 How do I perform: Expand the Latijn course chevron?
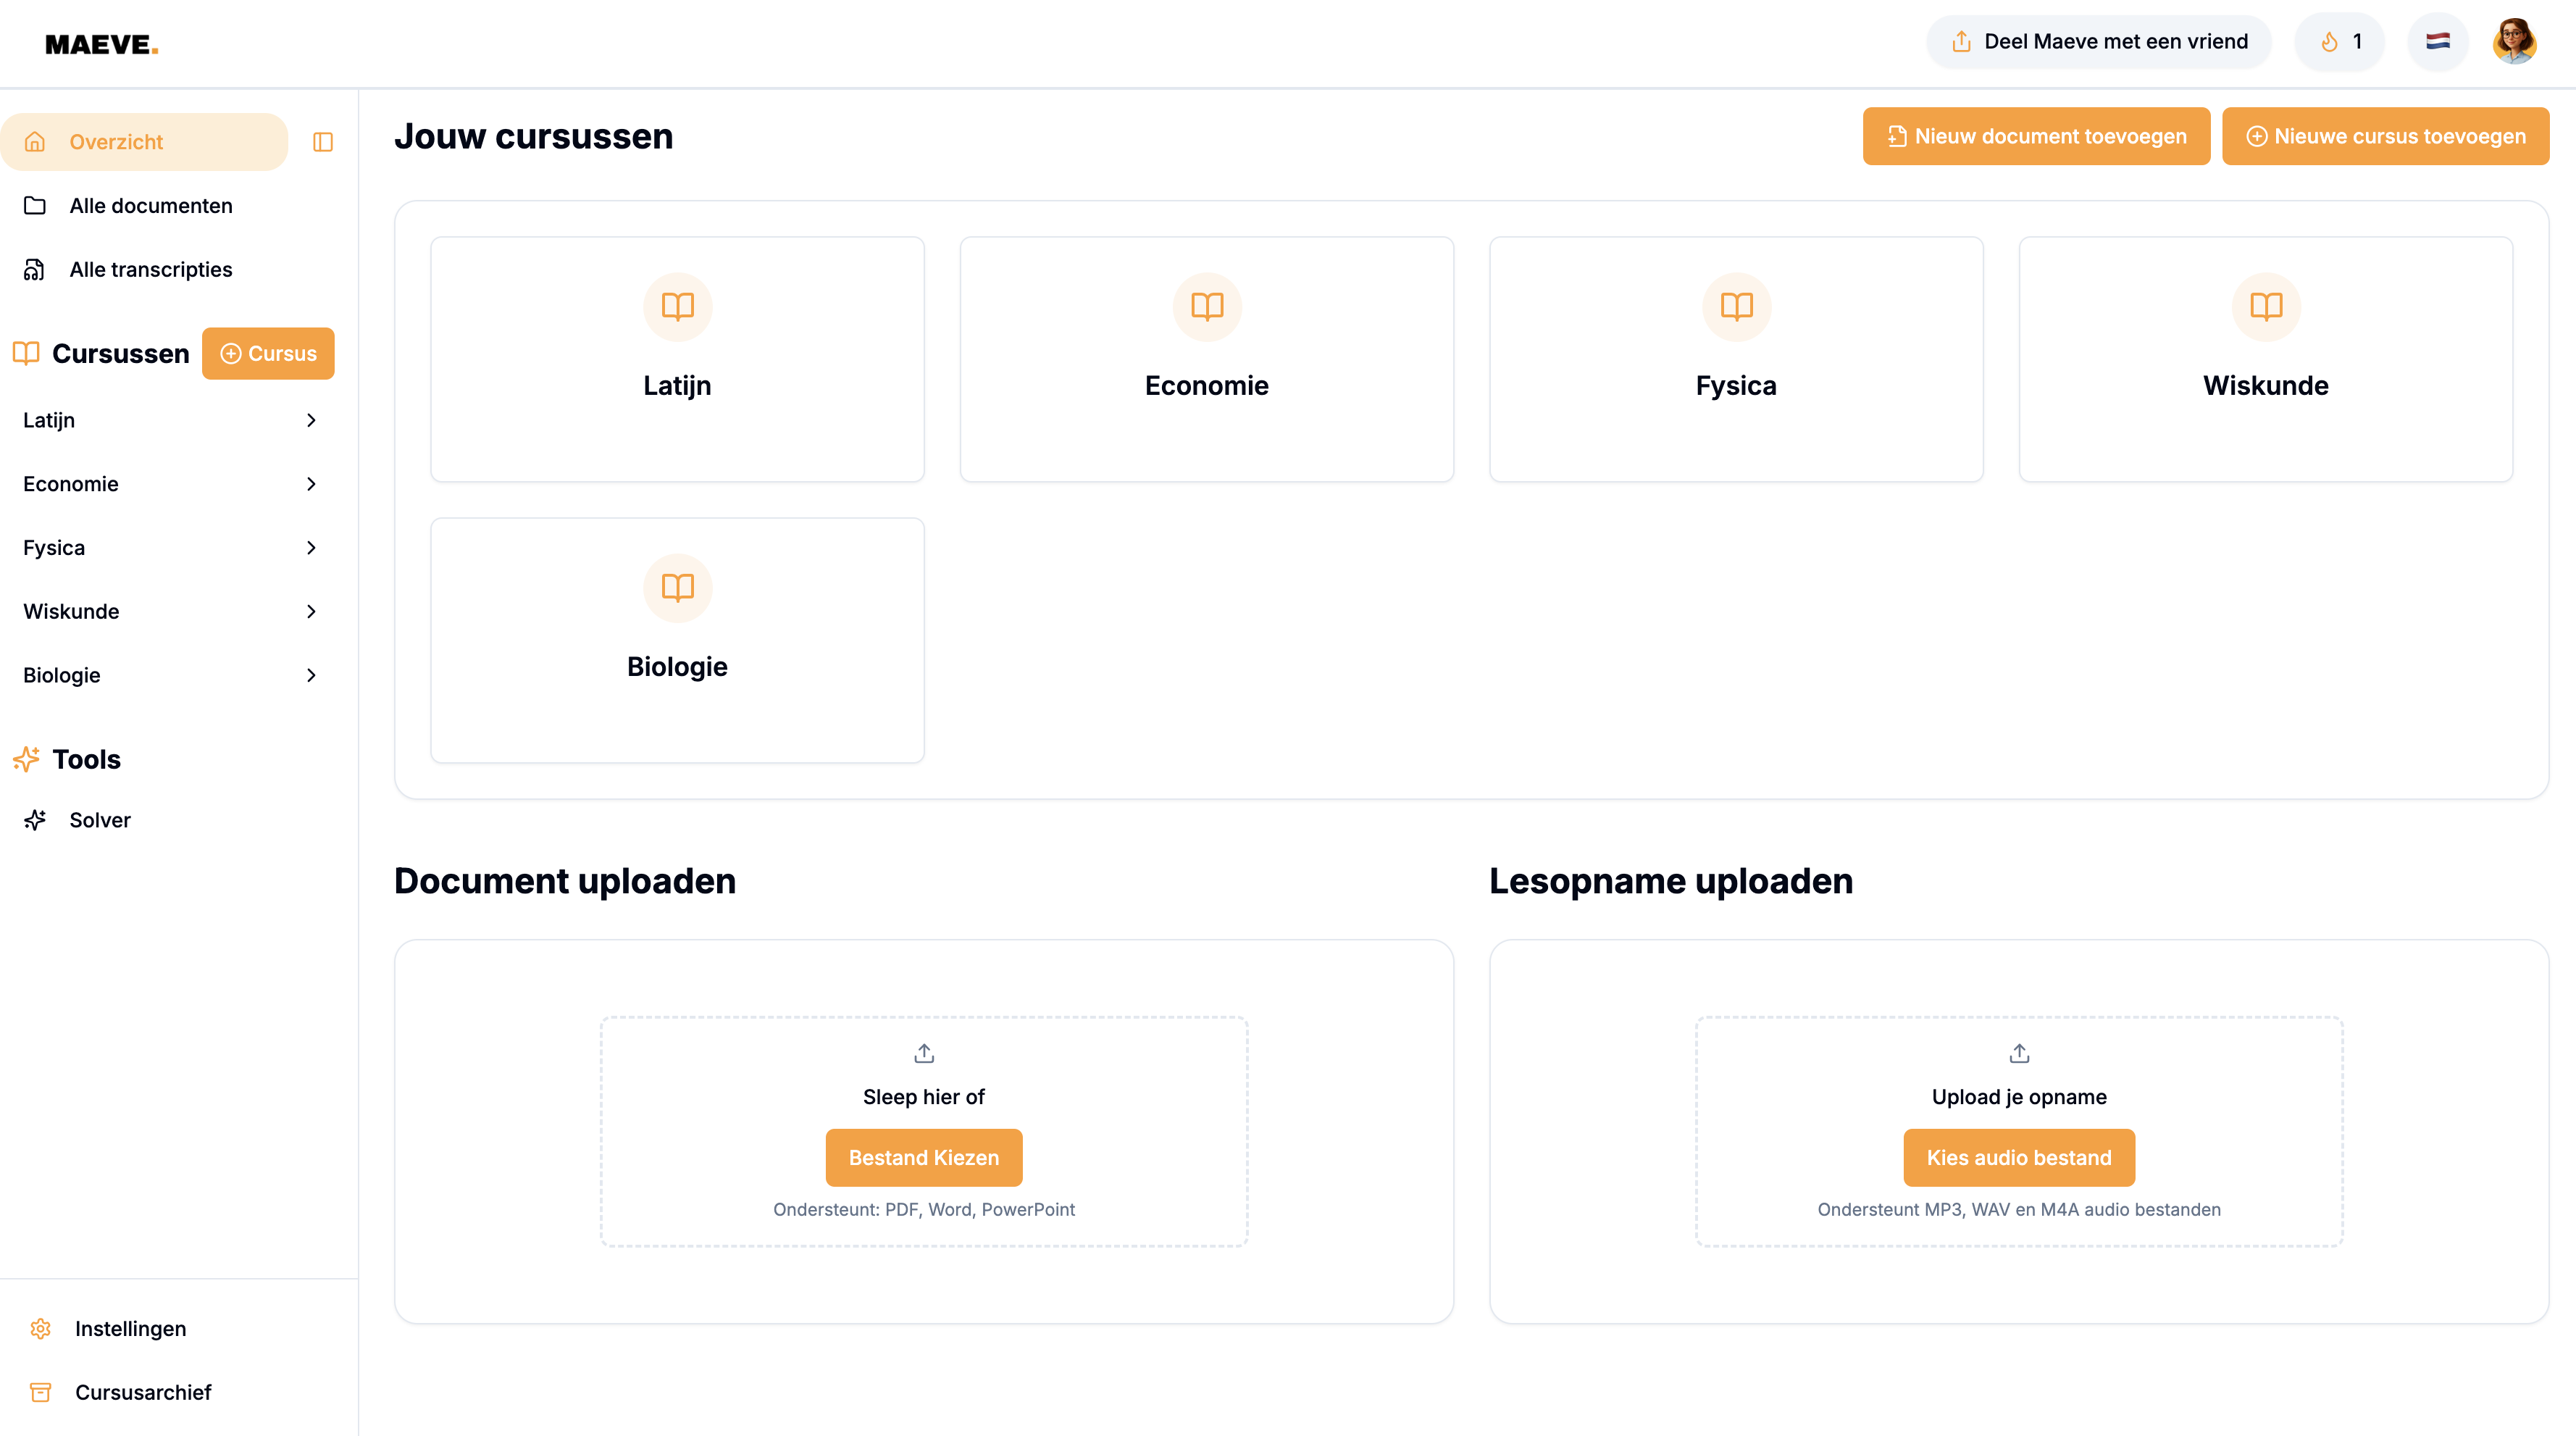[311, 420]
